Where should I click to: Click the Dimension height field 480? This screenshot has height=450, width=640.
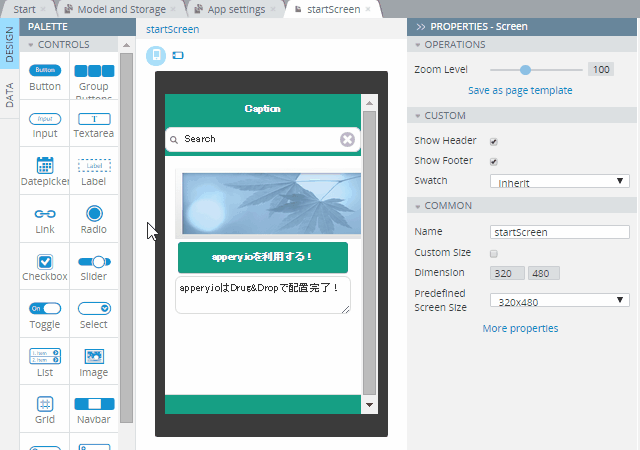(544, 273)
